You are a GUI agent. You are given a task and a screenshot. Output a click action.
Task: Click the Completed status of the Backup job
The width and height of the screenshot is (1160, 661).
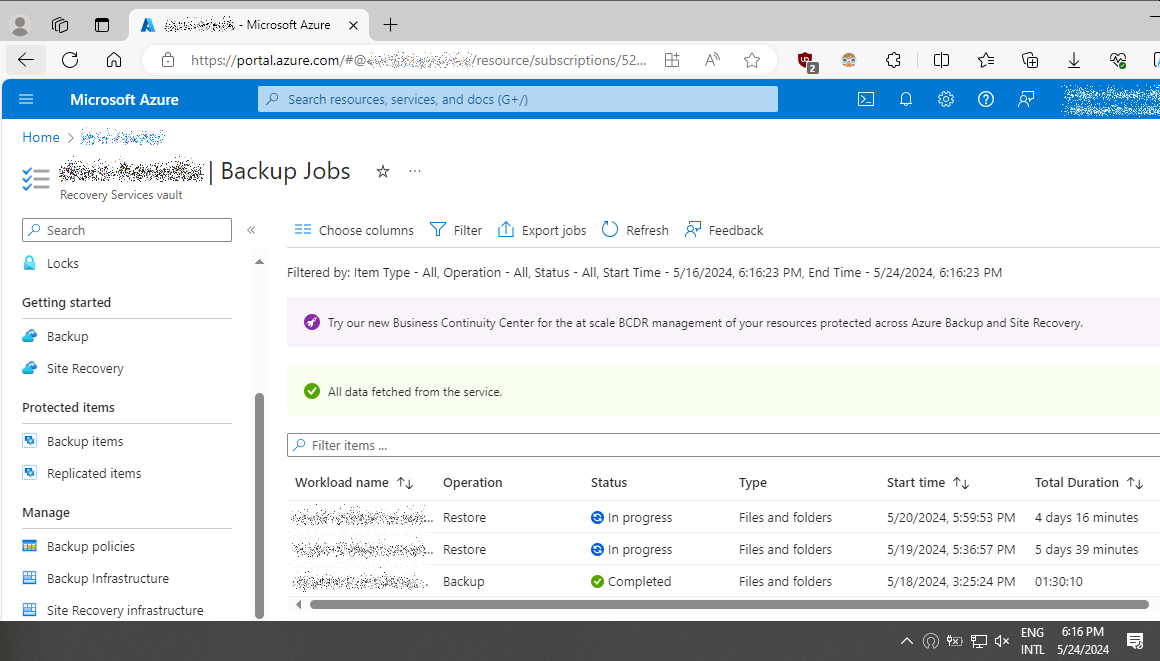[631, 582]
